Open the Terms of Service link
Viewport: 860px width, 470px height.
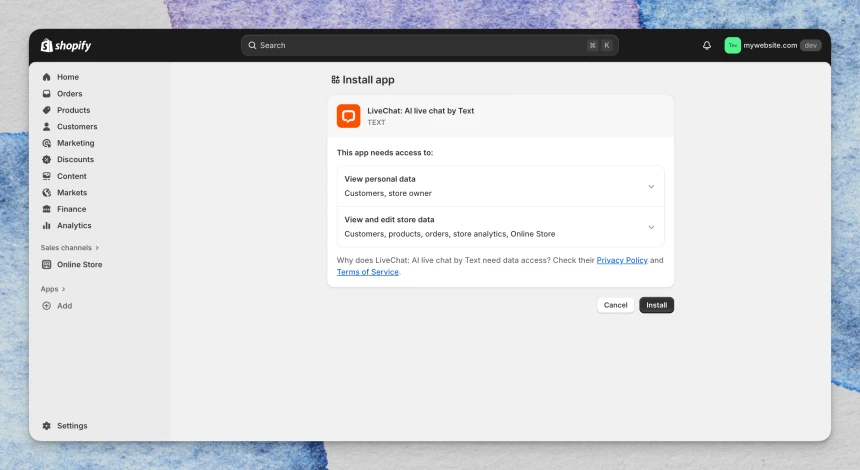[x=367, y=272]
